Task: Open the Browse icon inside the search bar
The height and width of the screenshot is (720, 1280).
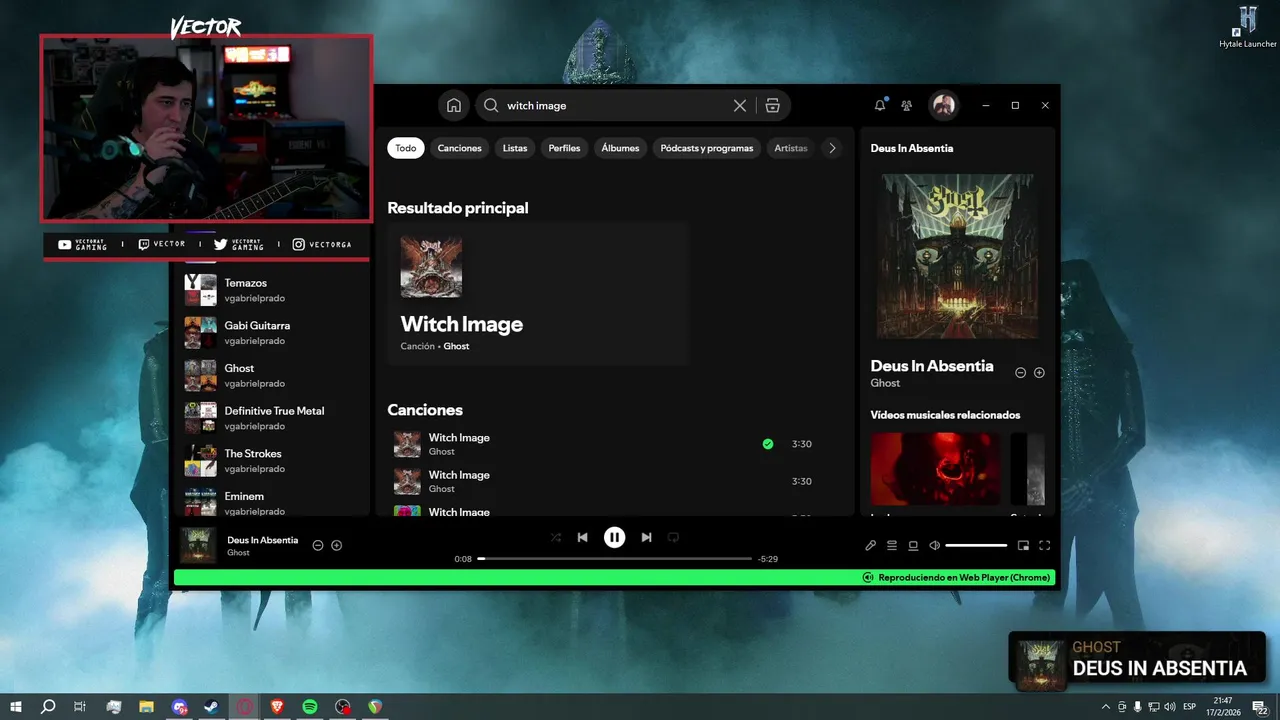Action: [x=772, y=105]
